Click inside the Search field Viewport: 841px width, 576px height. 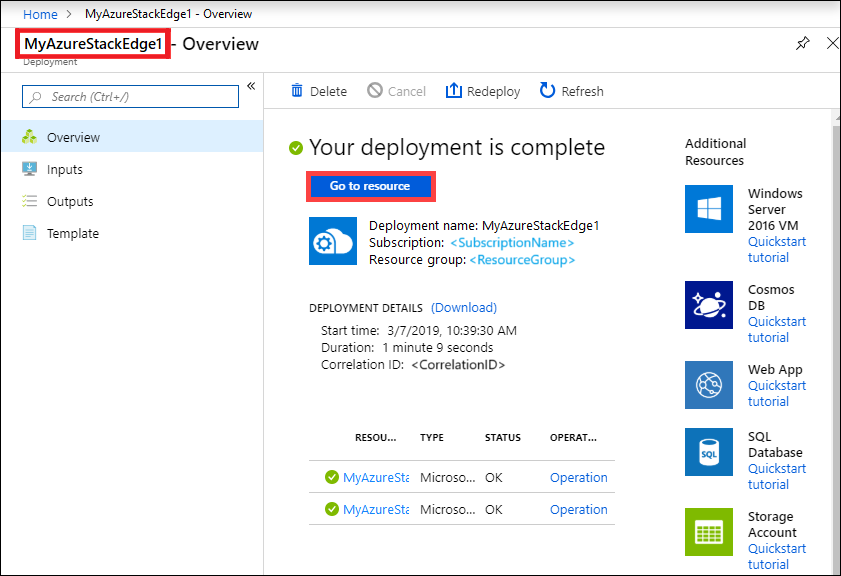click(130, 96)
